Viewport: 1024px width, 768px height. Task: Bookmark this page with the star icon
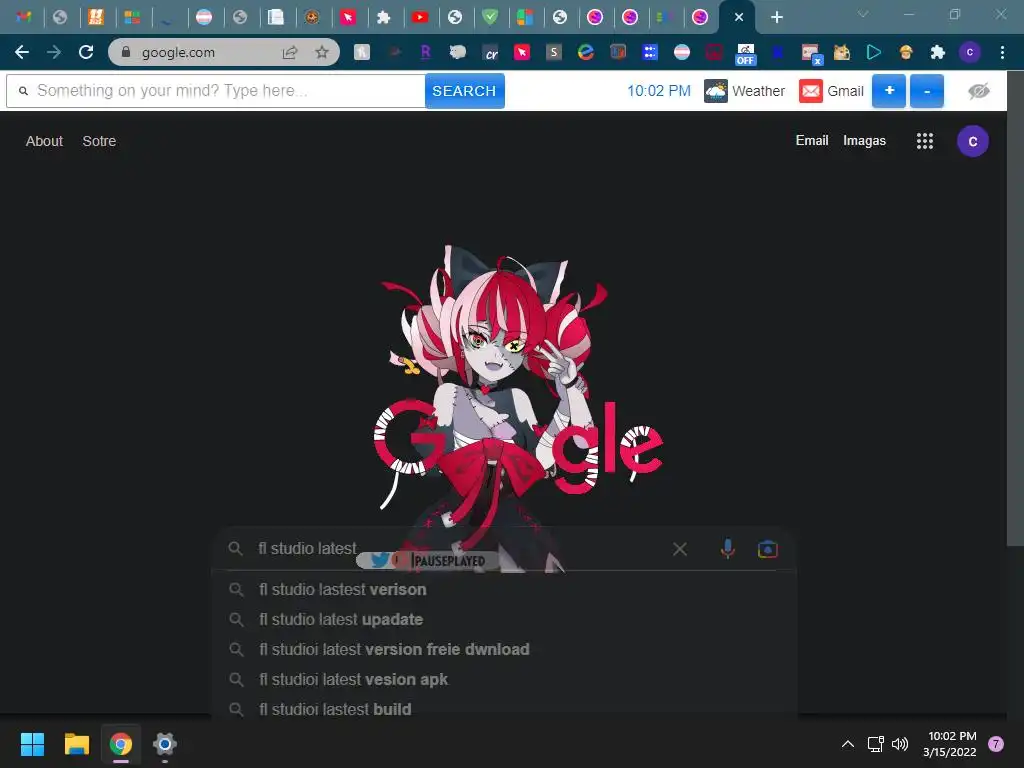[322, 52]
